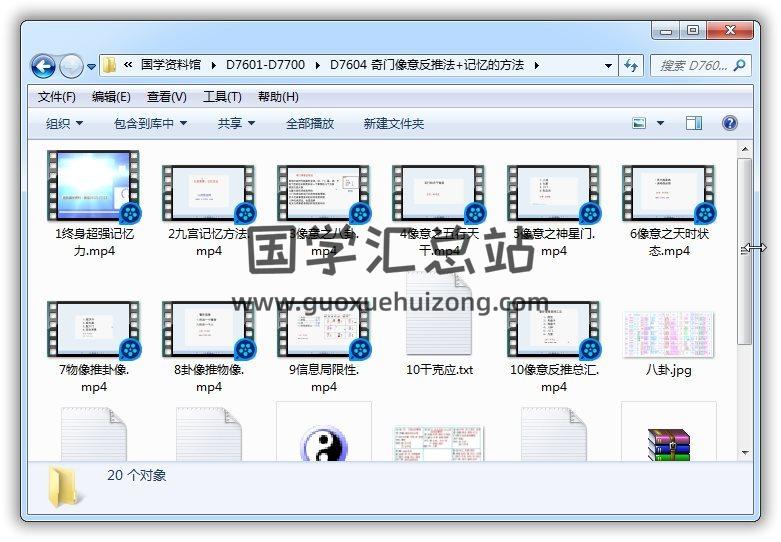Screen dimensions: 781x542
Task: Open address bar previous locations dropdown
Action: 608,66
